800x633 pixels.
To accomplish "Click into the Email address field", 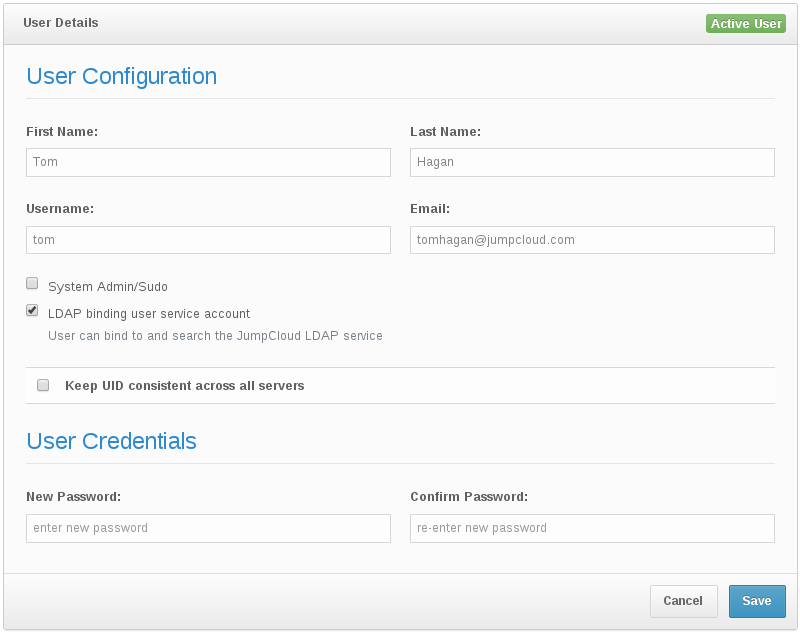I will (592, 240).
